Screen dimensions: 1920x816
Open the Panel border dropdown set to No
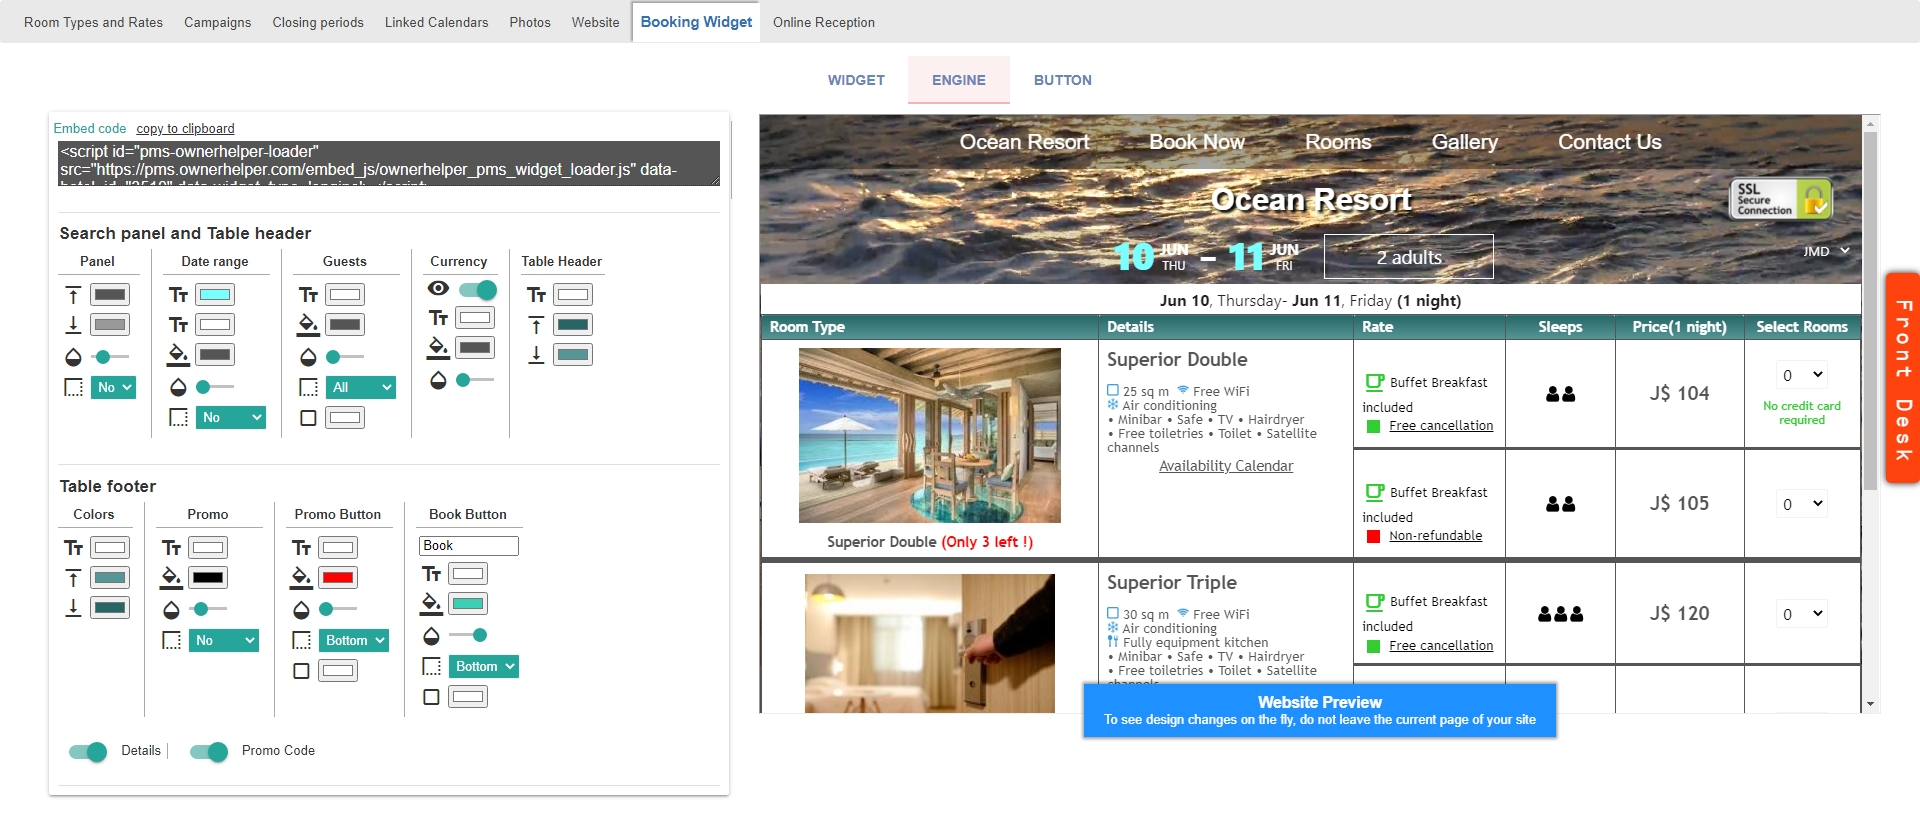point(113,387)
